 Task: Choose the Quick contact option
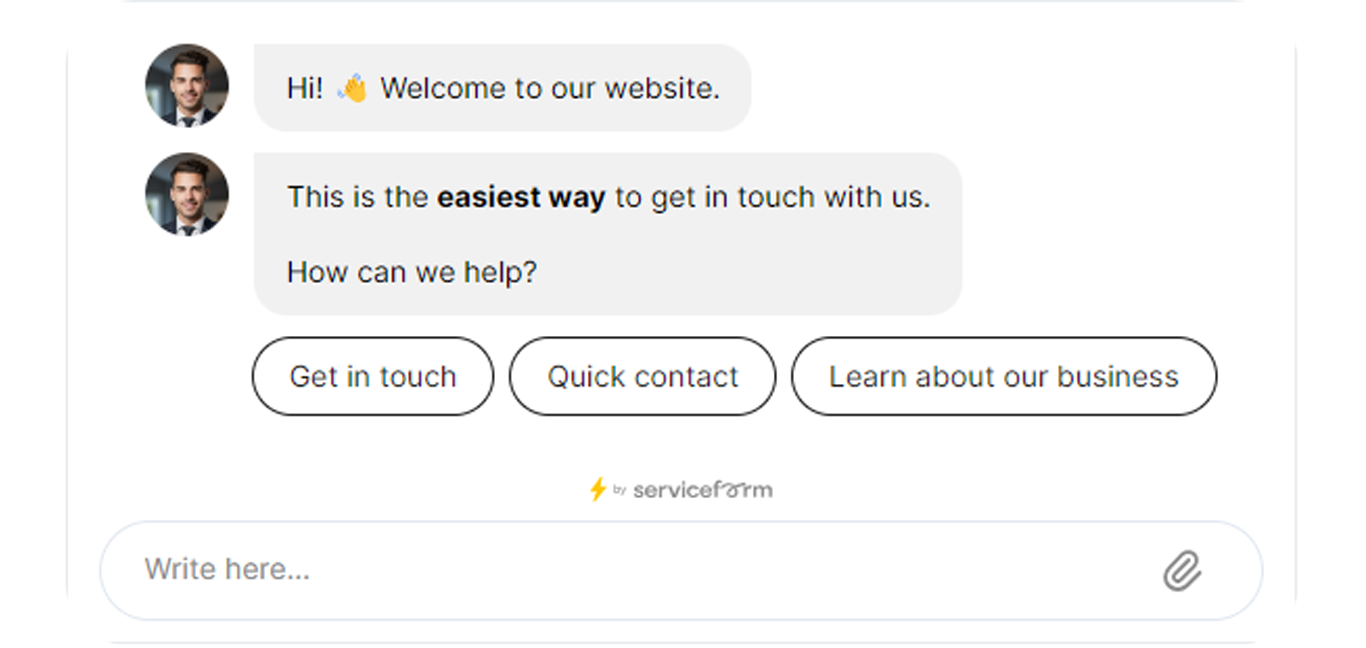coord(642,376)
